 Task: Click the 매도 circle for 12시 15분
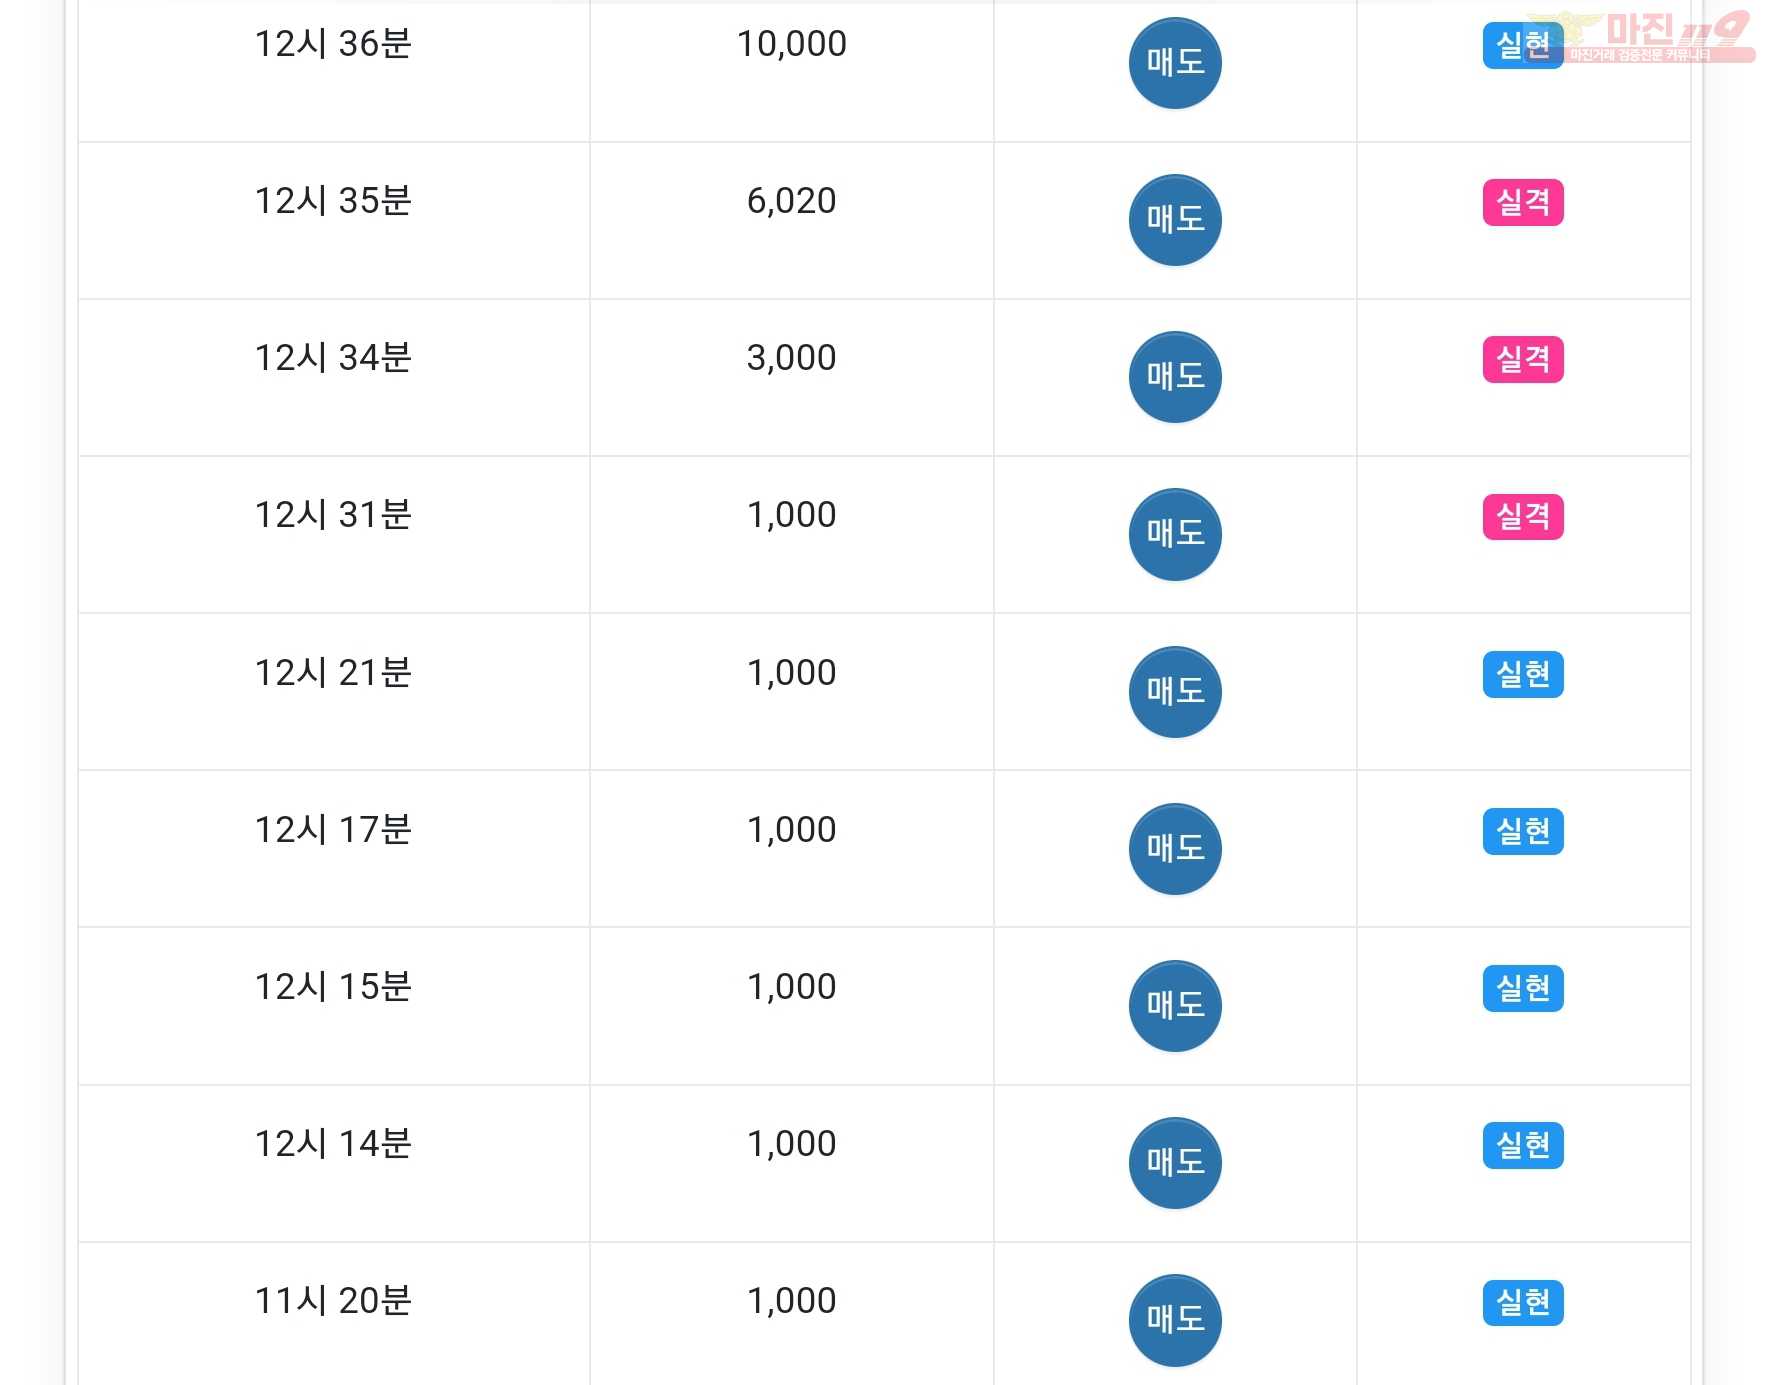click(x=1175, y=1006)
